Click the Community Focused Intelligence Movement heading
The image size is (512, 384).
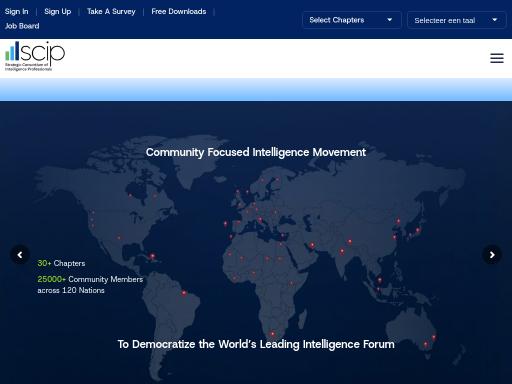[x=256, y=152]
